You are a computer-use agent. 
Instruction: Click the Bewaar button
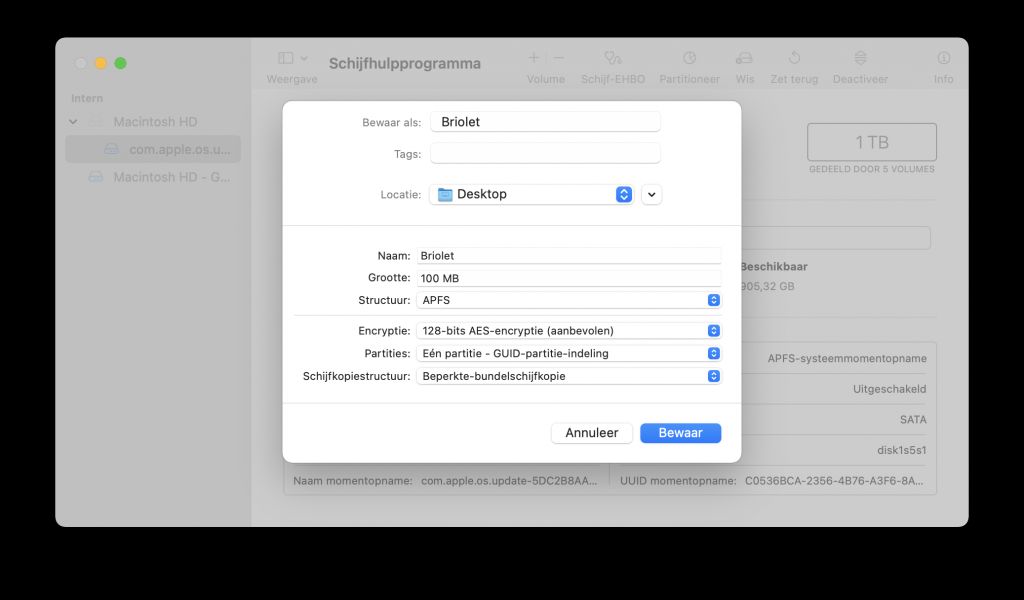point(680,432)
